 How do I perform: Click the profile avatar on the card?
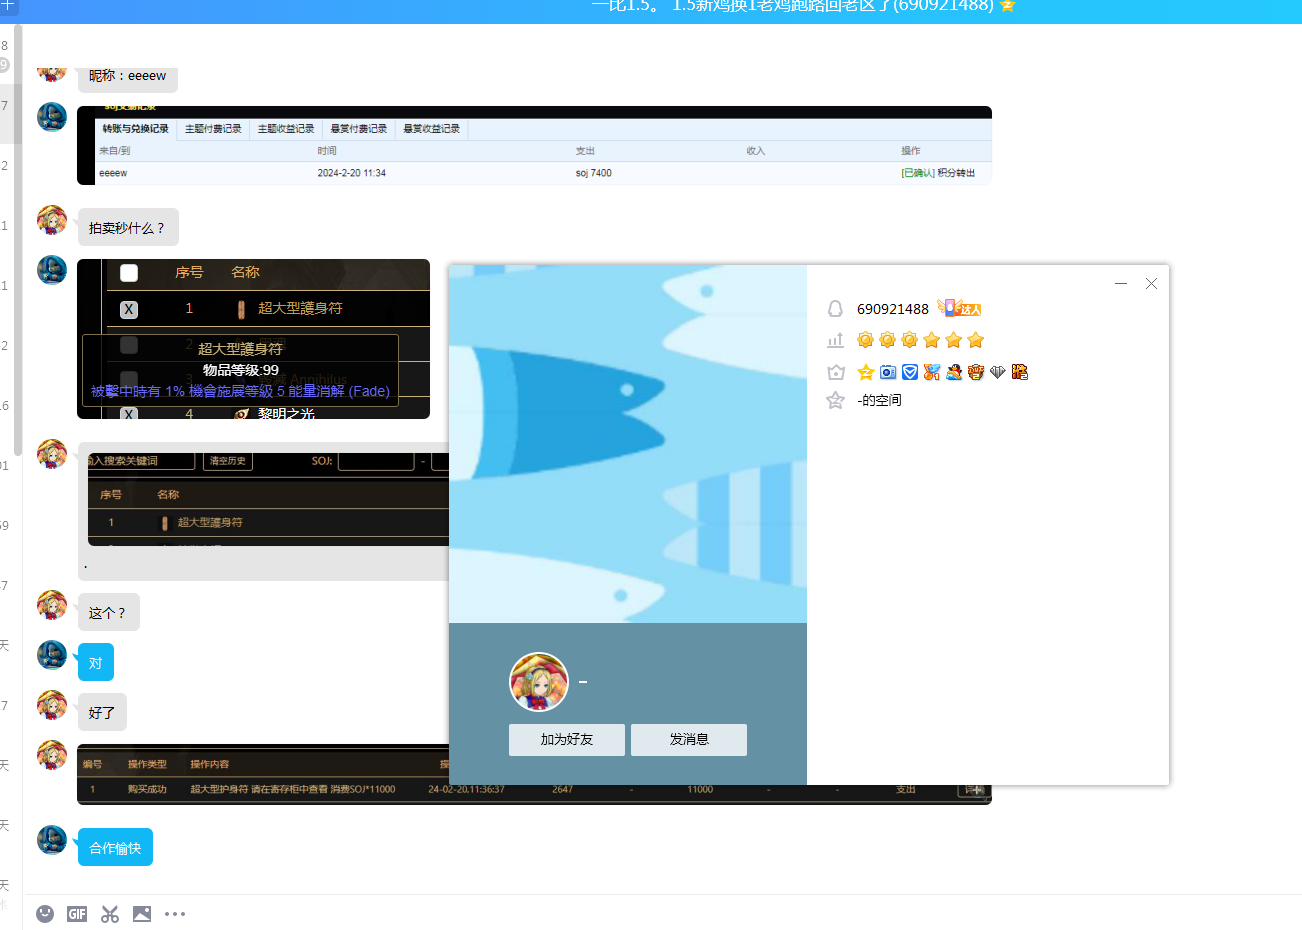[x=539, y=682]
